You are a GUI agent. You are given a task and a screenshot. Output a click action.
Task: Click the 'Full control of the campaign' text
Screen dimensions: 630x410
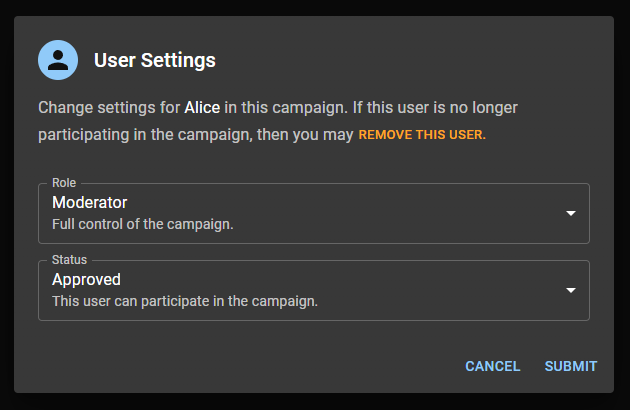coord(142,224)
